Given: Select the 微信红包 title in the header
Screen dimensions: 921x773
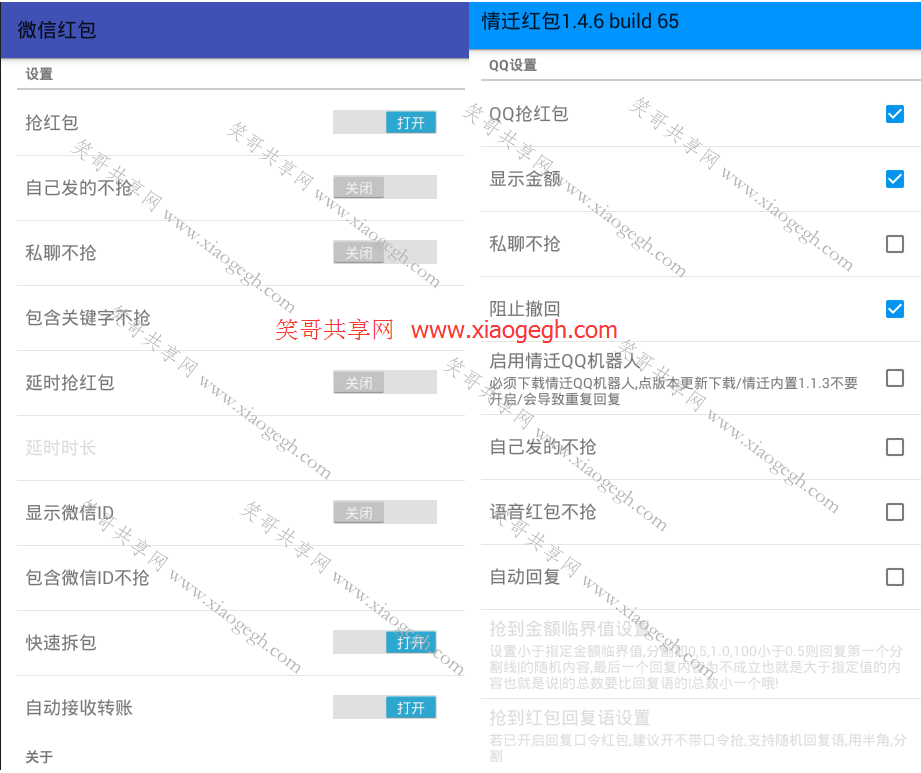Looking at the screenshot, I should [57, 29].
